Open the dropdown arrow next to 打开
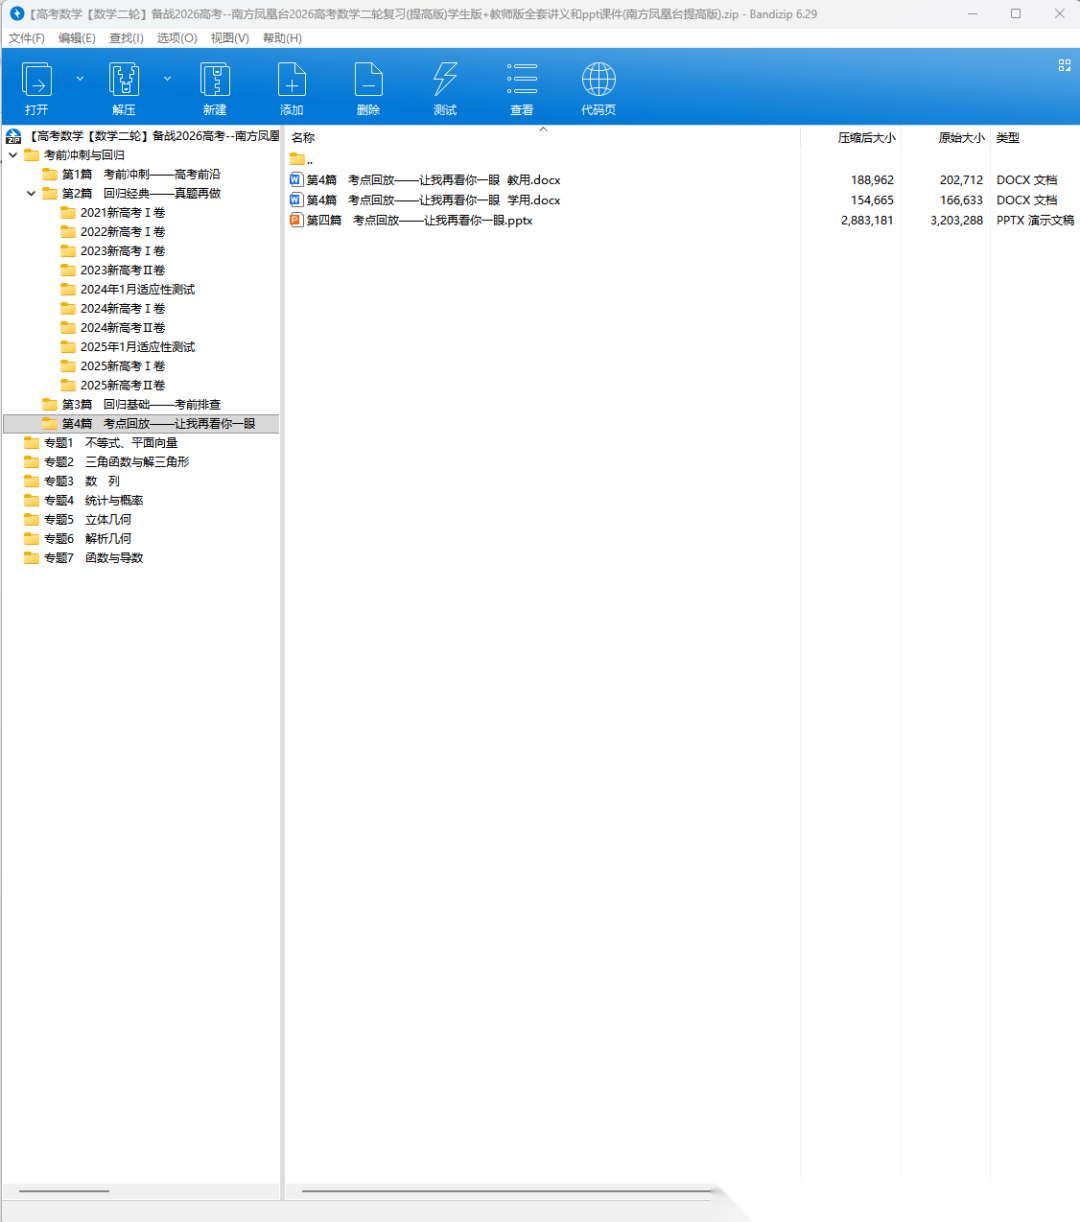This screenshot has width=1080, height=1222. tap(80, 79)
